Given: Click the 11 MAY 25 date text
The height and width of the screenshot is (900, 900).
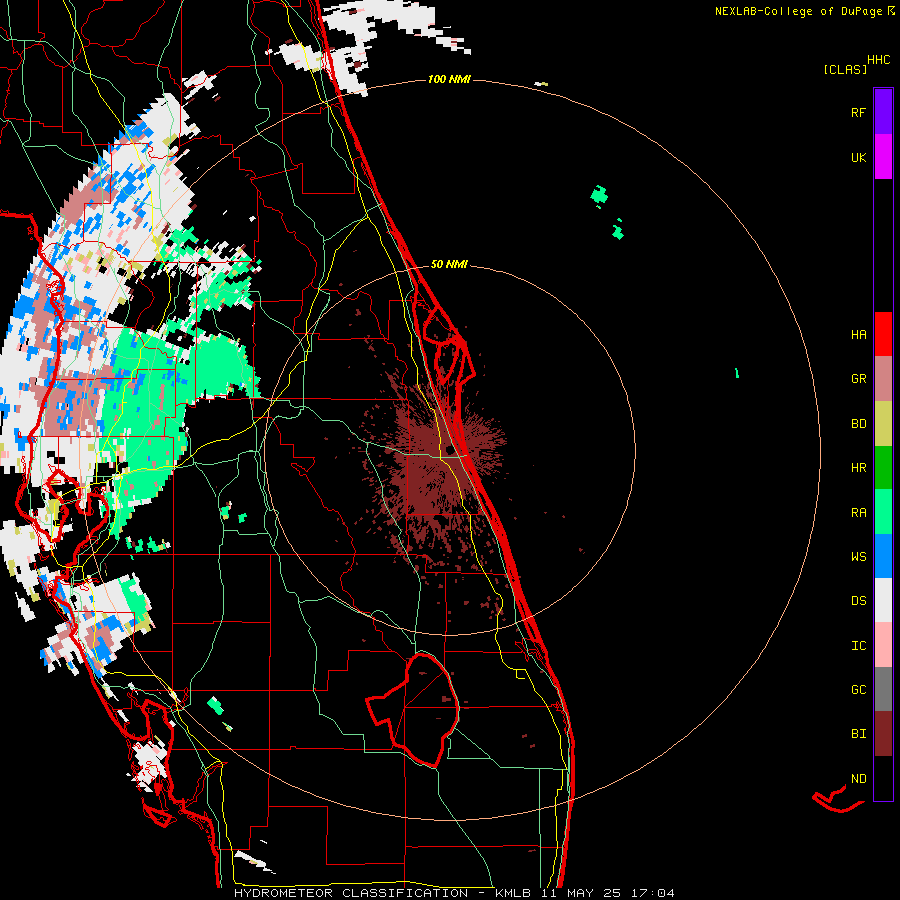Looking at the screenshot, I should point(584,893).
